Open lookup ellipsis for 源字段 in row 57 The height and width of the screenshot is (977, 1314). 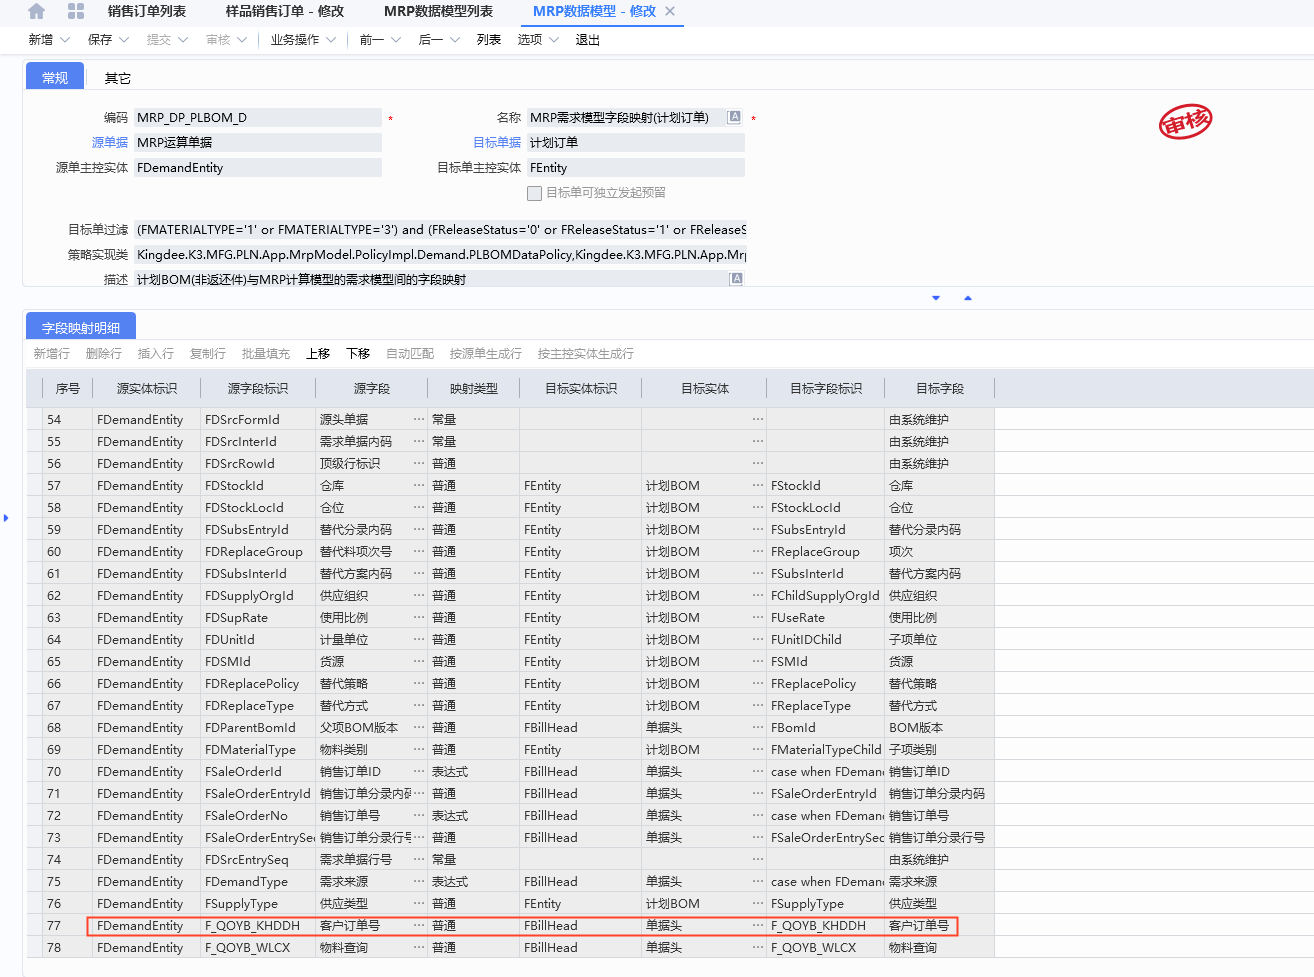pos(419,485)
